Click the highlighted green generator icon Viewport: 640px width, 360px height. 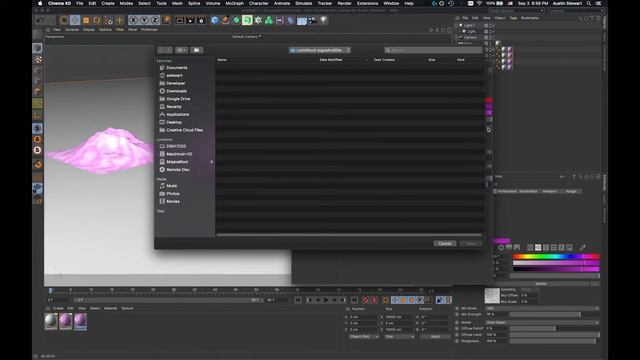(x=247, y=20)
